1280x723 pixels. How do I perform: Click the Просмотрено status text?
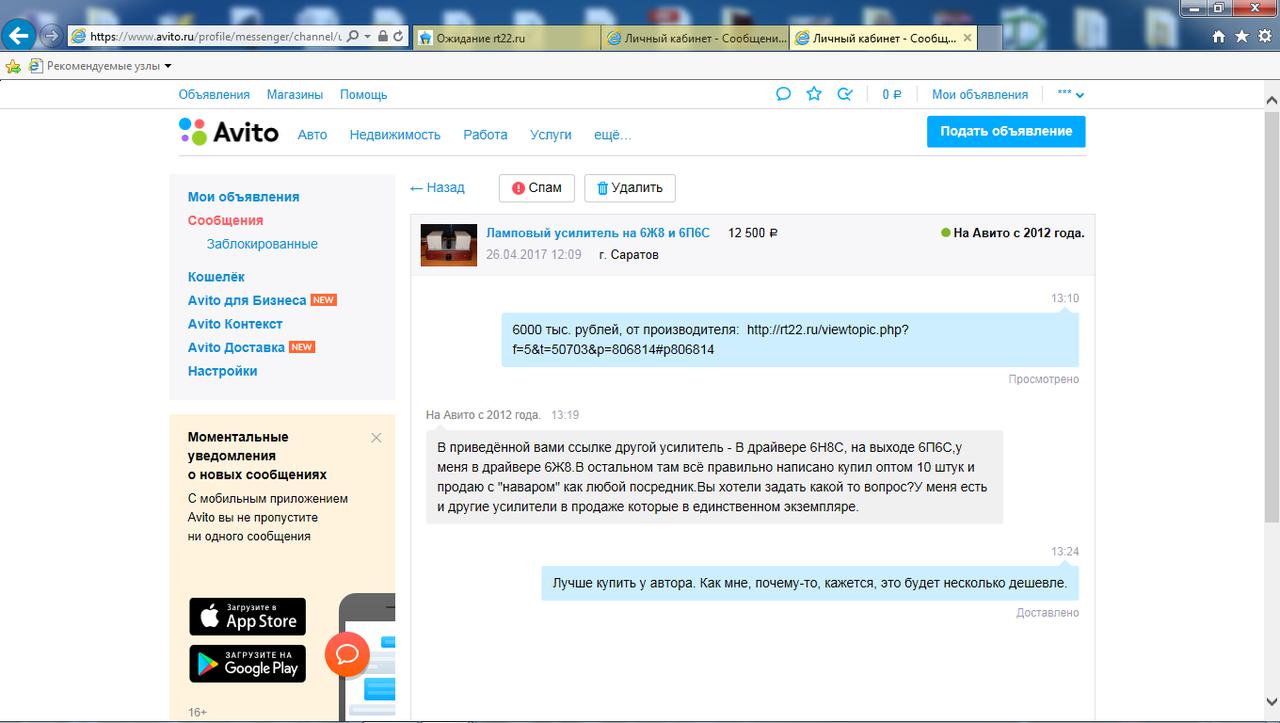coord(1044,379)
